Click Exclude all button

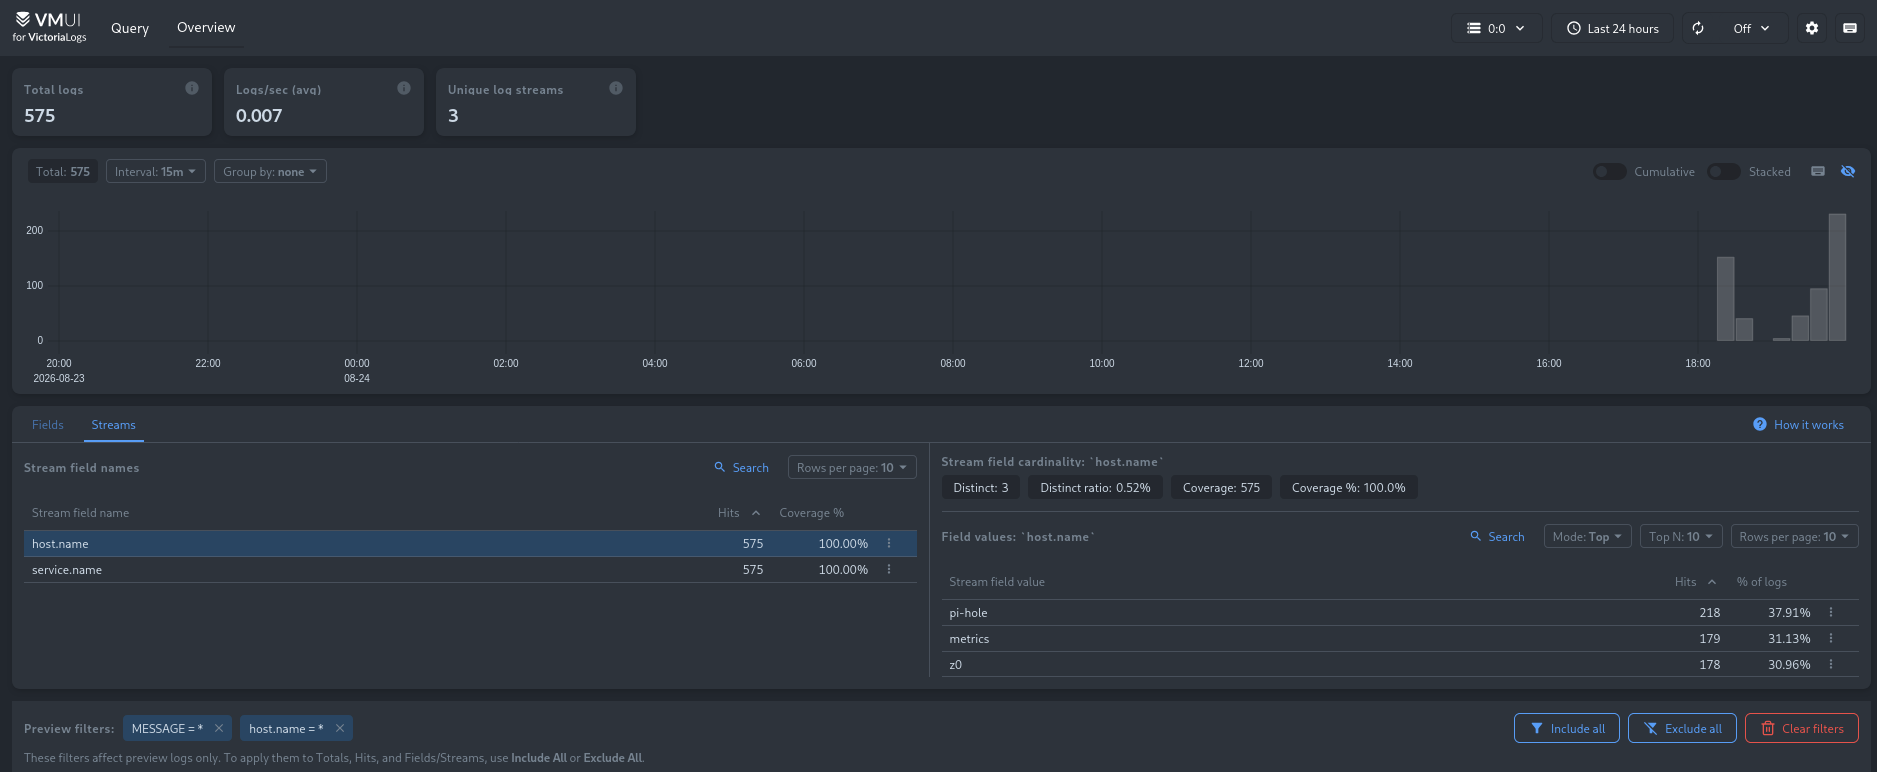point(1683,728)
